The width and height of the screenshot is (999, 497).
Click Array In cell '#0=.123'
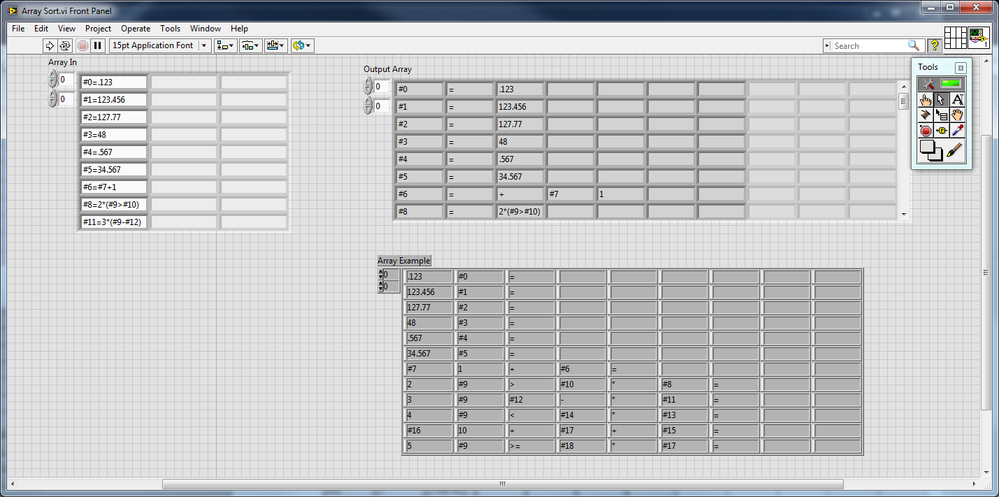click(113, 82)
